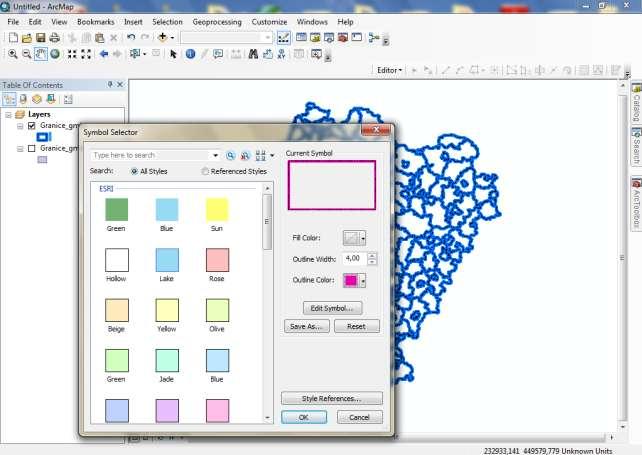Click the Fixed Zoom Out arrows icon

point(86,54)
